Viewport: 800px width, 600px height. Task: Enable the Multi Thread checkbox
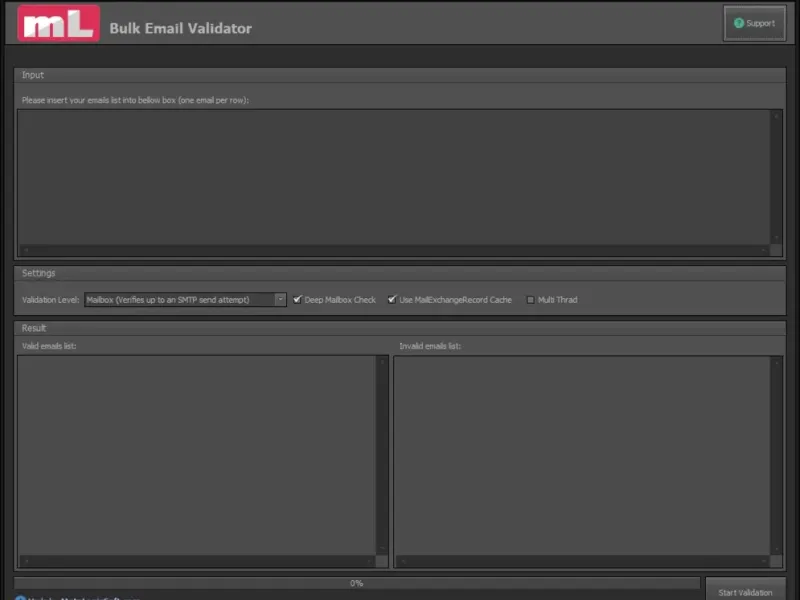point(530,300)
